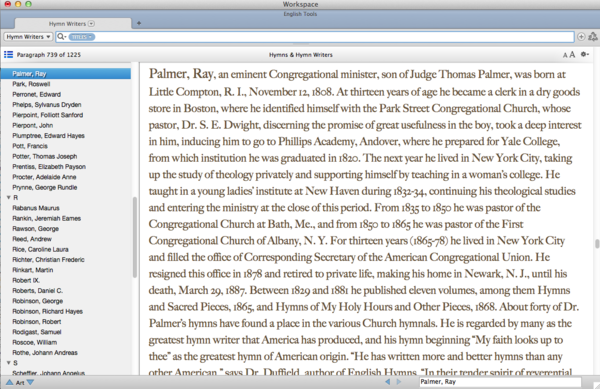Click the sidebar list scrollbar thumb
The width and height of the screenshot is (600, 389).
pyautogui.click(x=135, y=237)
